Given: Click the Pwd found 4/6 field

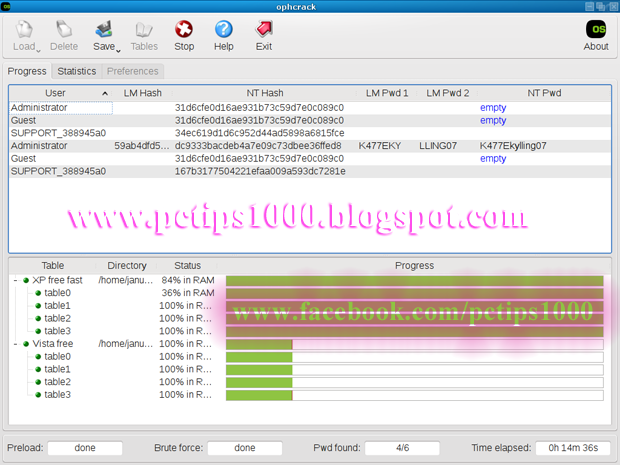Looking at the screenshot, I should 402,448.
